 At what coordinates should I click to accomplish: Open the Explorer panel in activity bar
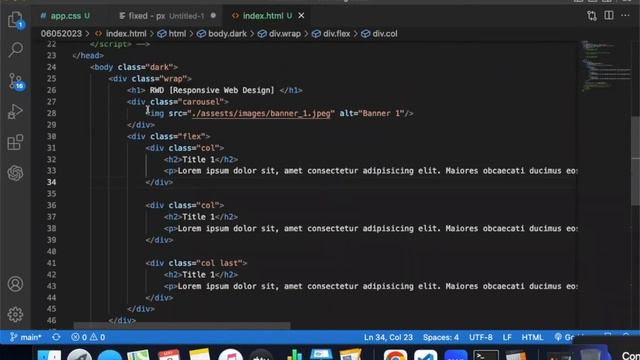click(x=16, y=20)
